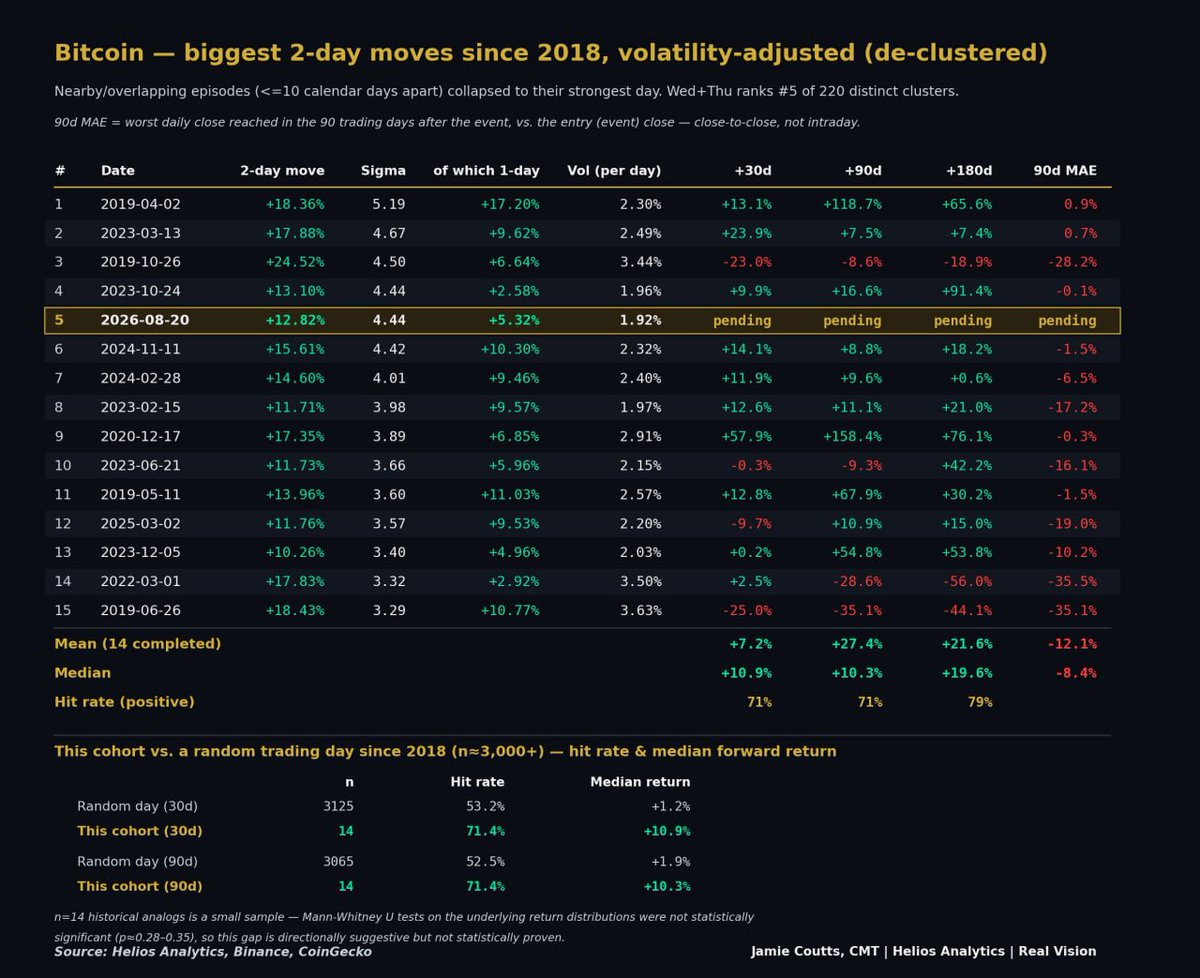Select the 'Date' column header

pos(118,171)
